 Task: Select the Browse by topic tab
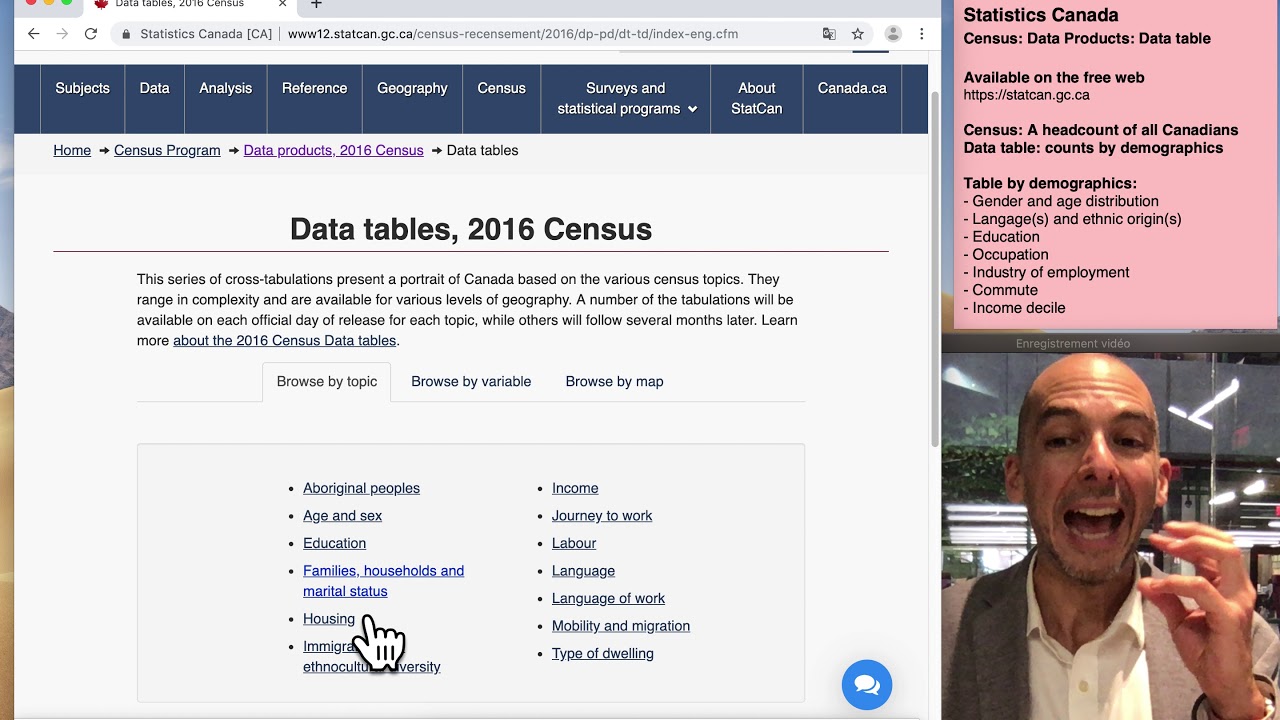click(327, 382)
